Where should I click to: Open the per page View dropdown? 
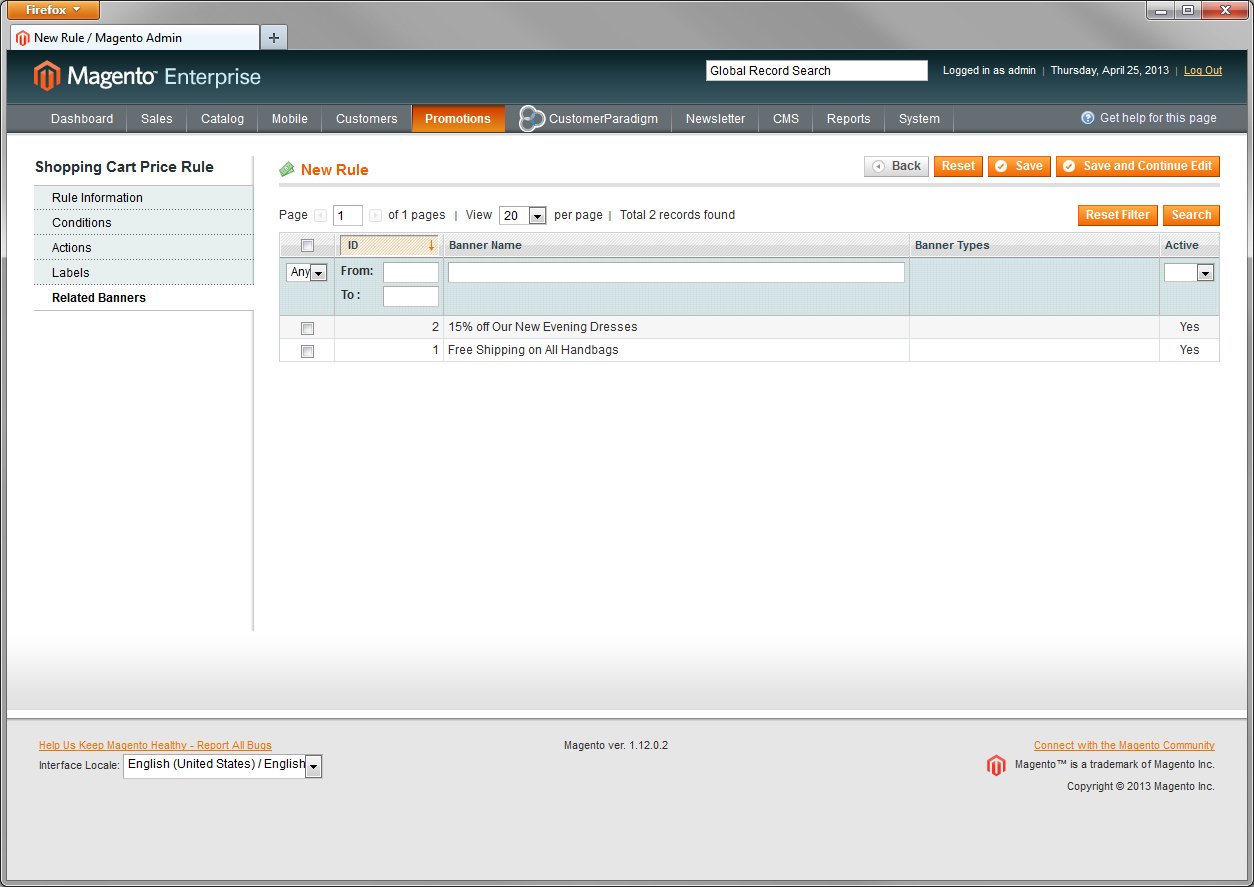[x=522, y=215]
